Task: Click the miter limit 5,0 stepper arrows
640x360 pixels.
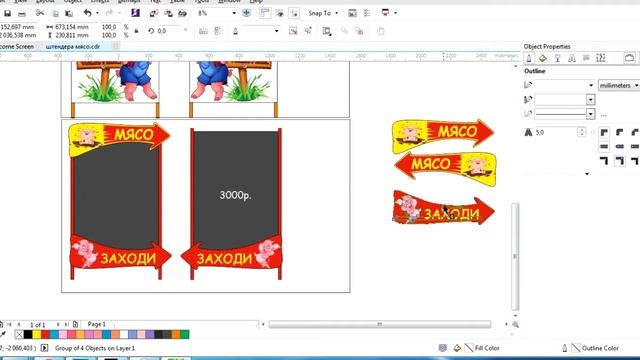Action: [582, 132]
